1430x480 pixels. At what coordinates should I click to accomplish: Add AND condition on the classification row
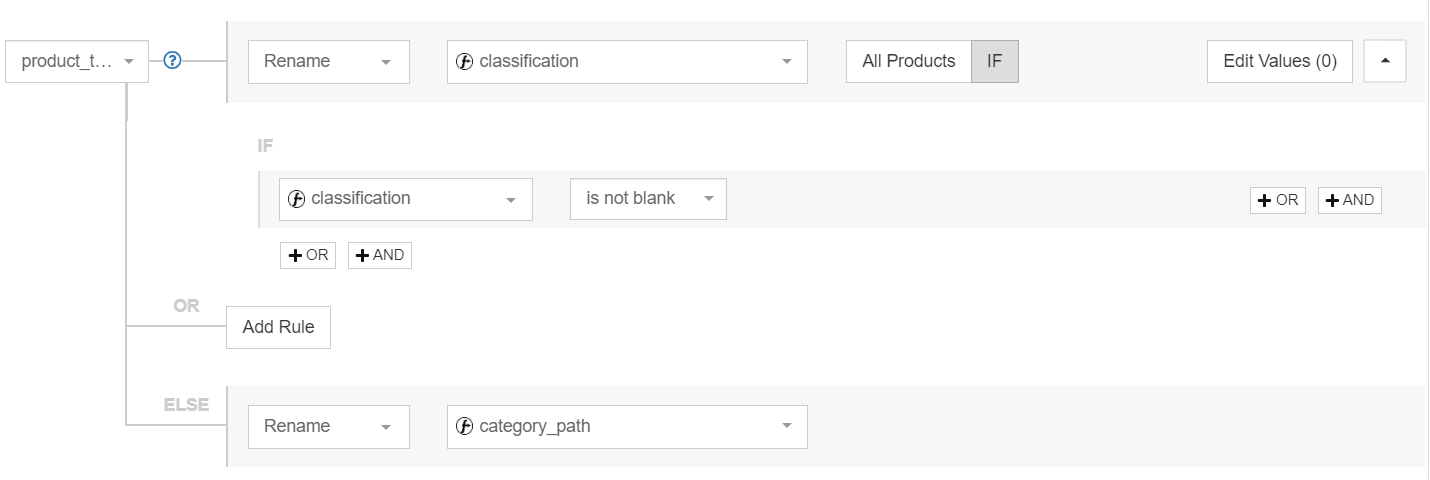[x=1350, y=200]
